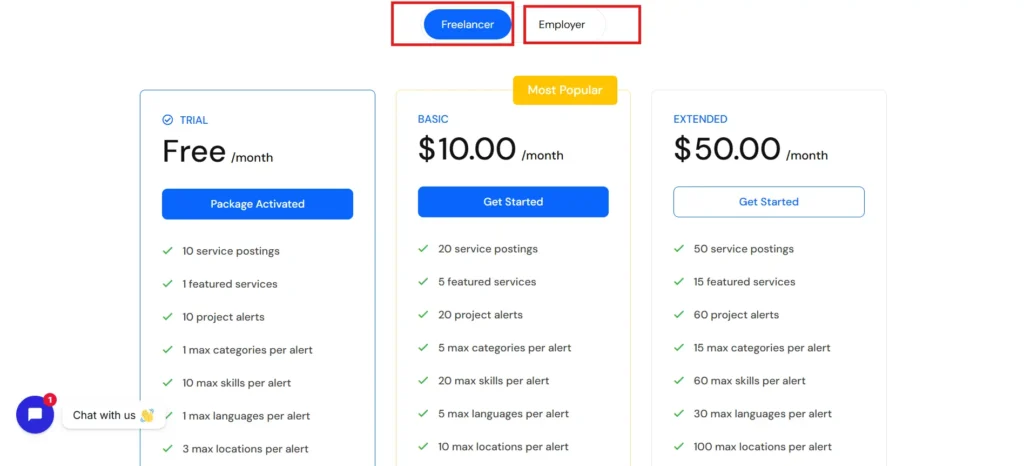Screen dimensions: 1024x466
Task: Click the $50.00 Extended plan price
Action: (x=727, y=150)
